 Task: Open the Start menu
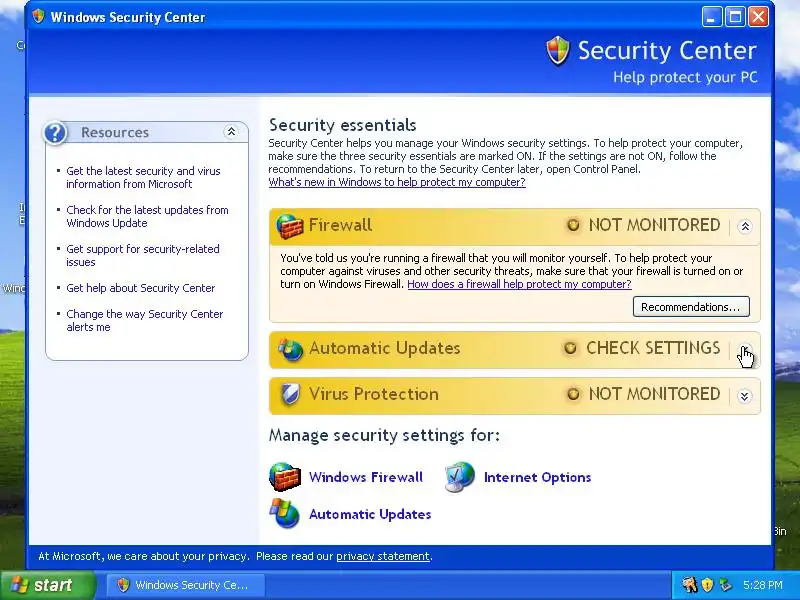(x=48, y=585)
